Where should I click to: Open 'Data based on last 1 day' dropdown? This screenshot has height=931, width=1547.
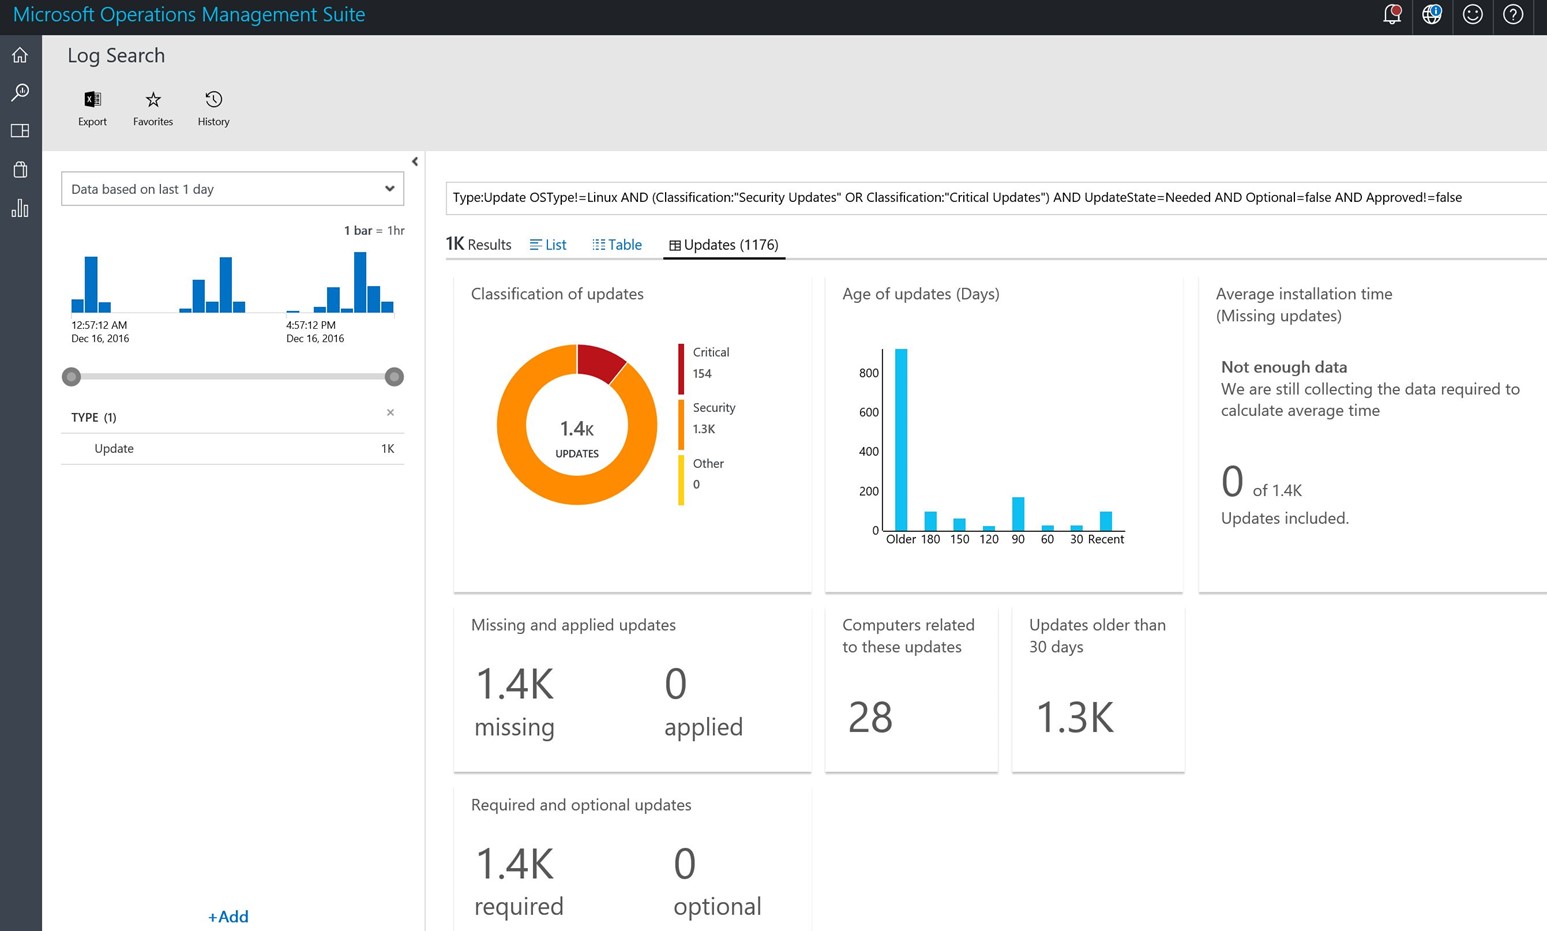click(x=232, y=189)
